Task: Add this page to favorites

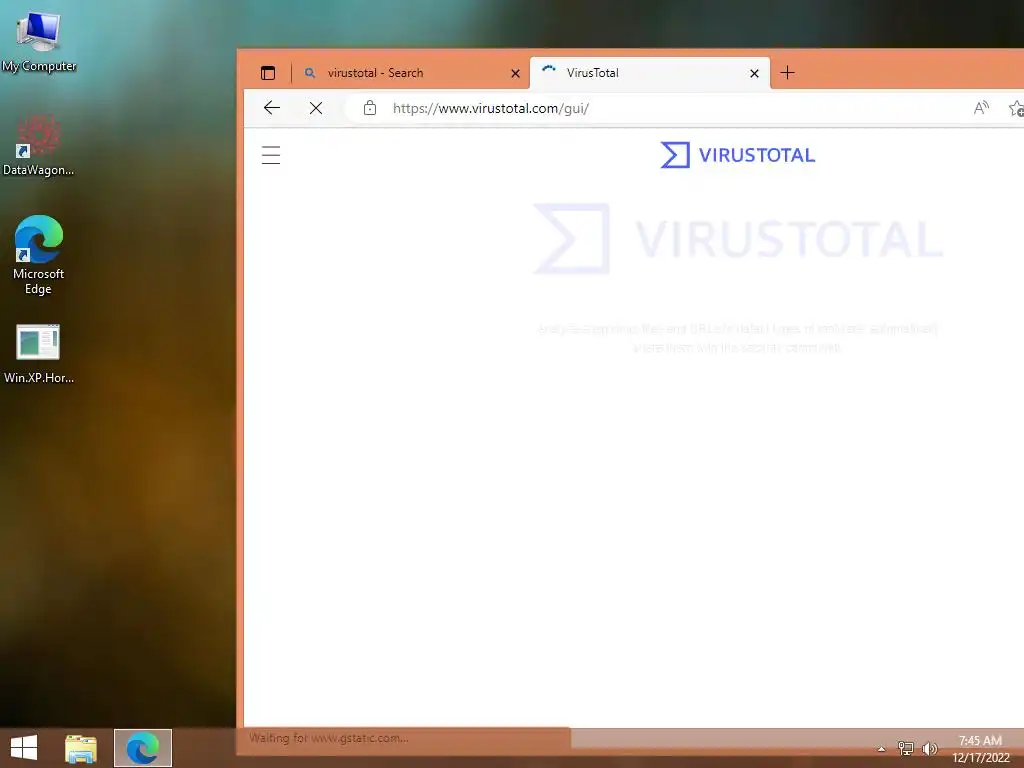Action: click(x=1016, y=108)
